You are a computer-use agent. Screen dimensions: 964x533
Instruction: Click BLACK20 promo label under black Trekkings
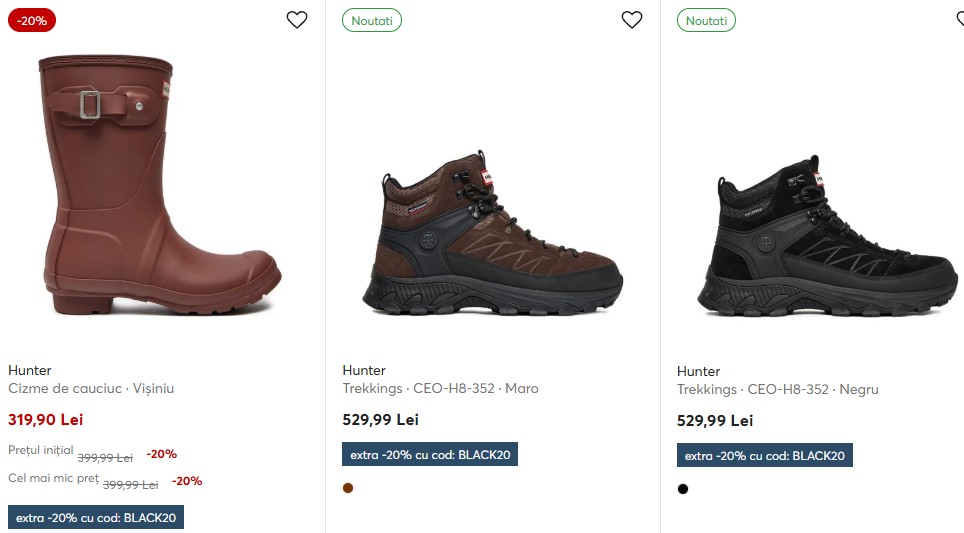pyautogui.click(x=765, y=455)
